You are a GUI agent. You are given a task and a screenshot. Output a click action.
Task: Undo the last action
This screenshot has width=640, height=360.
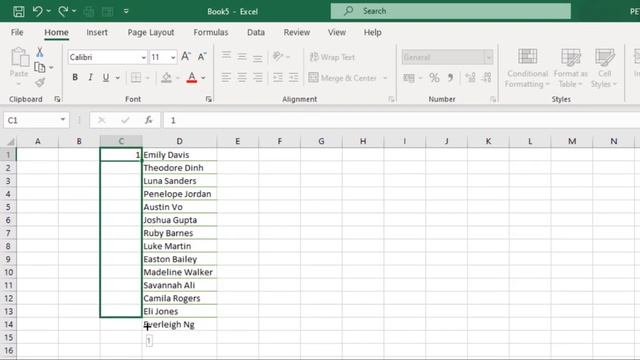click(x=38, y=11)
